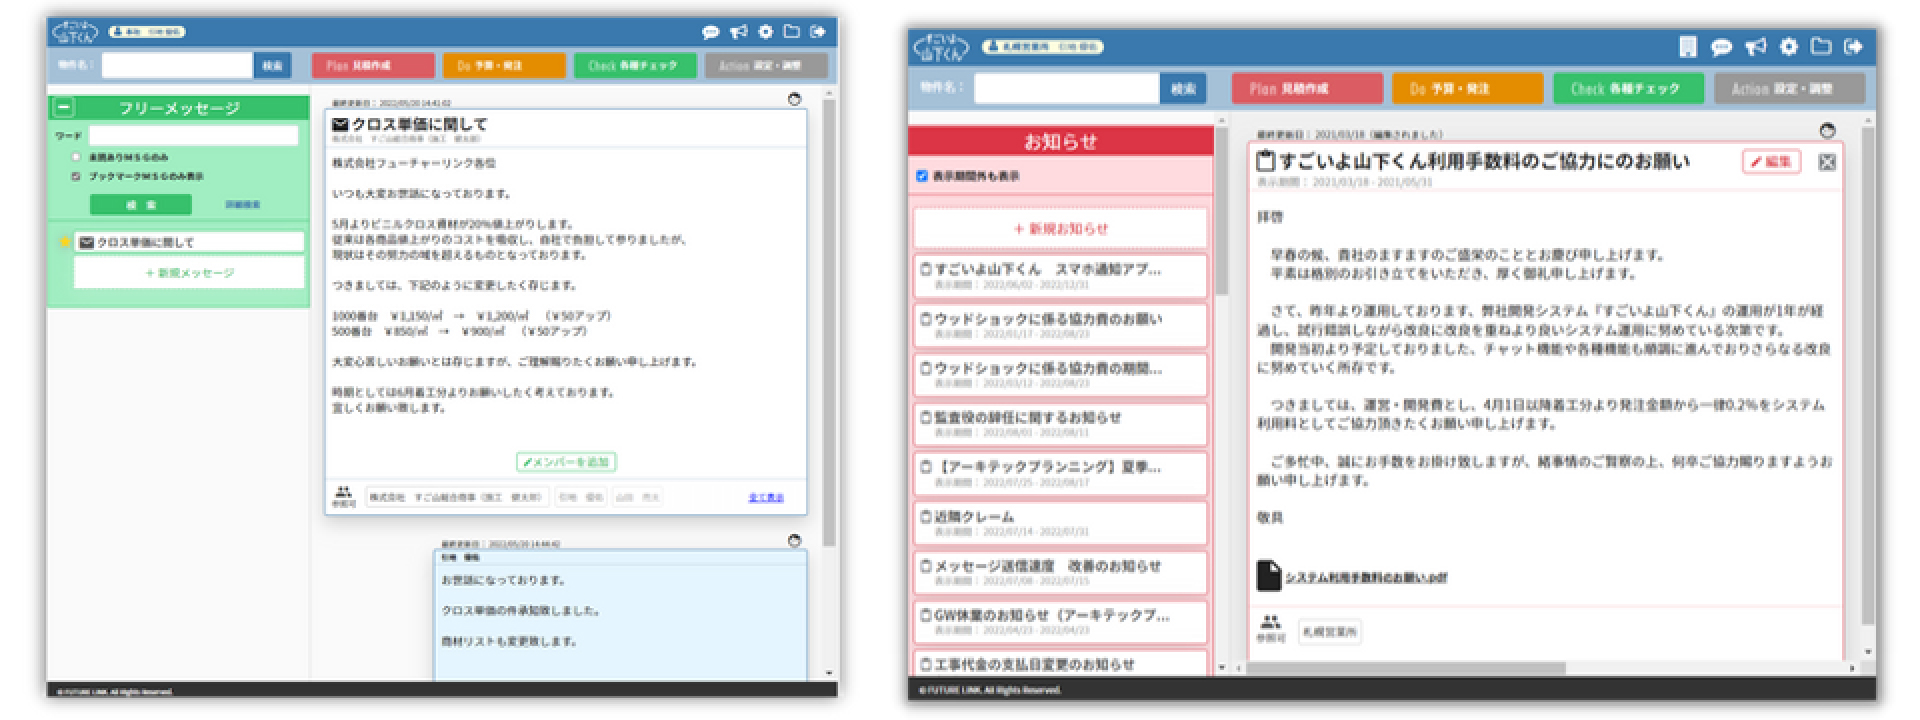Open 詳細検索 link in フリーメッセージ panel
The height and width of the screenshot is (720, 1920).
click(242, 204)
